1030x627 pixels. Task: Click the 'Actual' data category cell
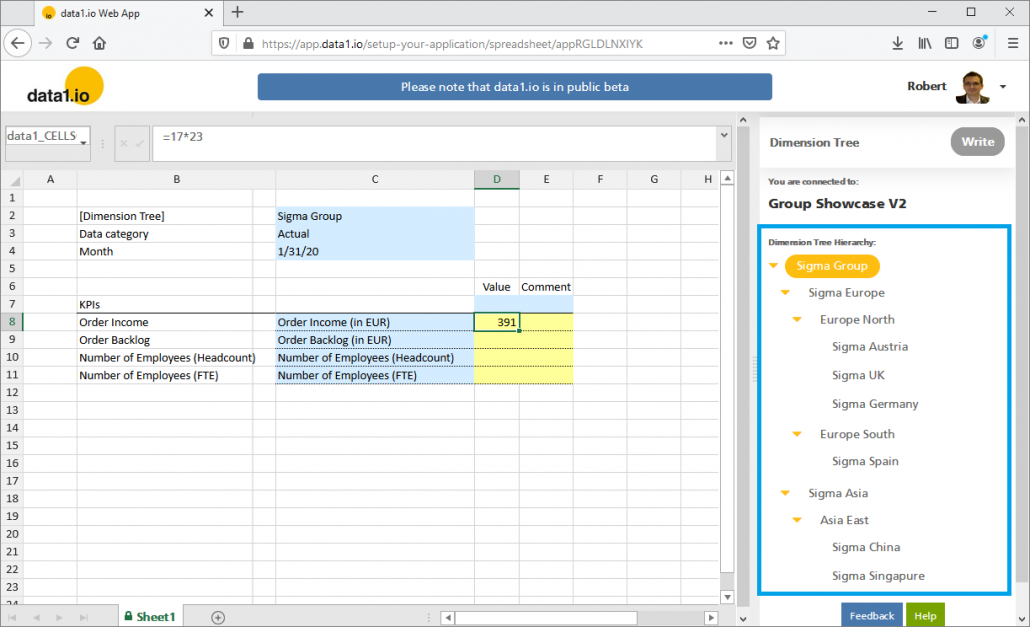[374, 234]
